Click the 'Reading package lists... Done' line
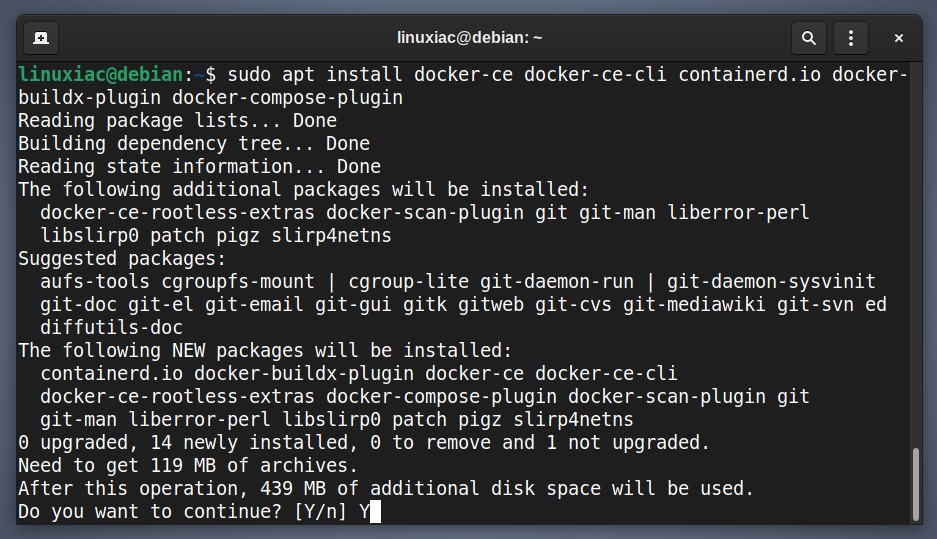 click(177, 121)
